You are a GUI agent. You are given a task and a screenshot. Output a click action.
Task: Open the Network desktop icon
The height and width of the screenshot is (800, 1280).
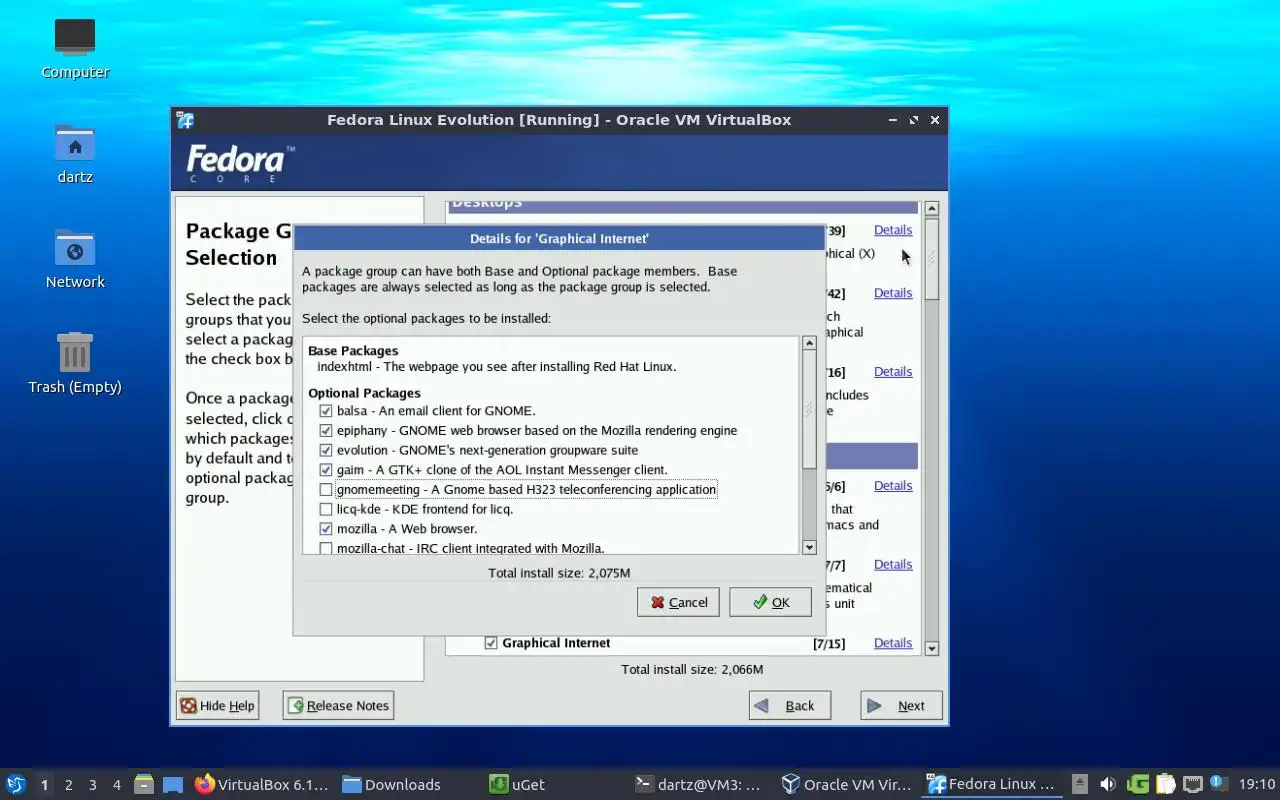click(x=75, y=258)
